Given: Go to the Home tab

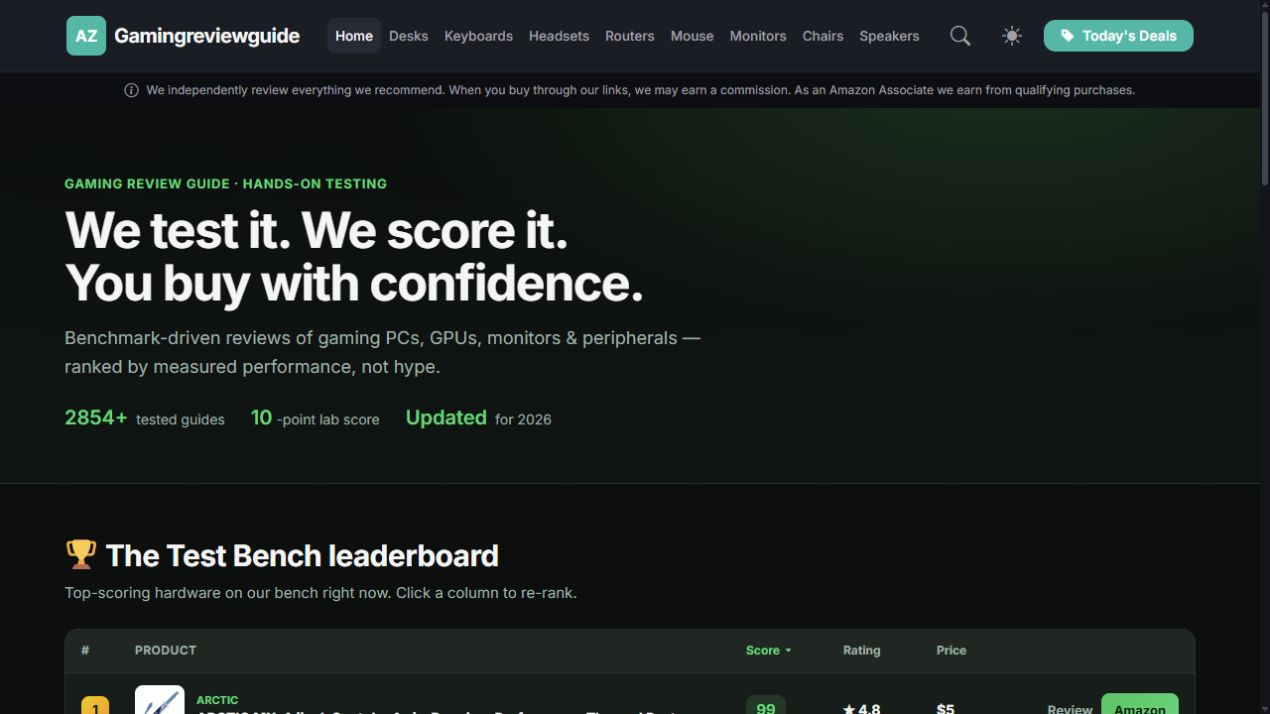Looking at the screenshot, I should (354, 36).
